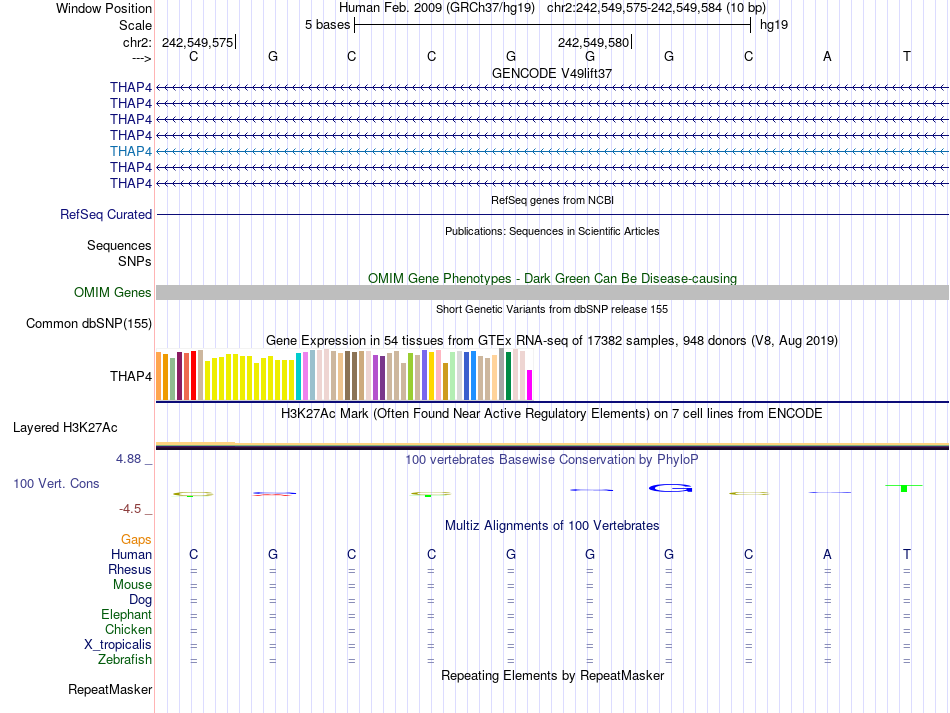Click the Multiz Alignments of 100 Vertebrates title
950x713 pixels.
[x=552, y=526]
